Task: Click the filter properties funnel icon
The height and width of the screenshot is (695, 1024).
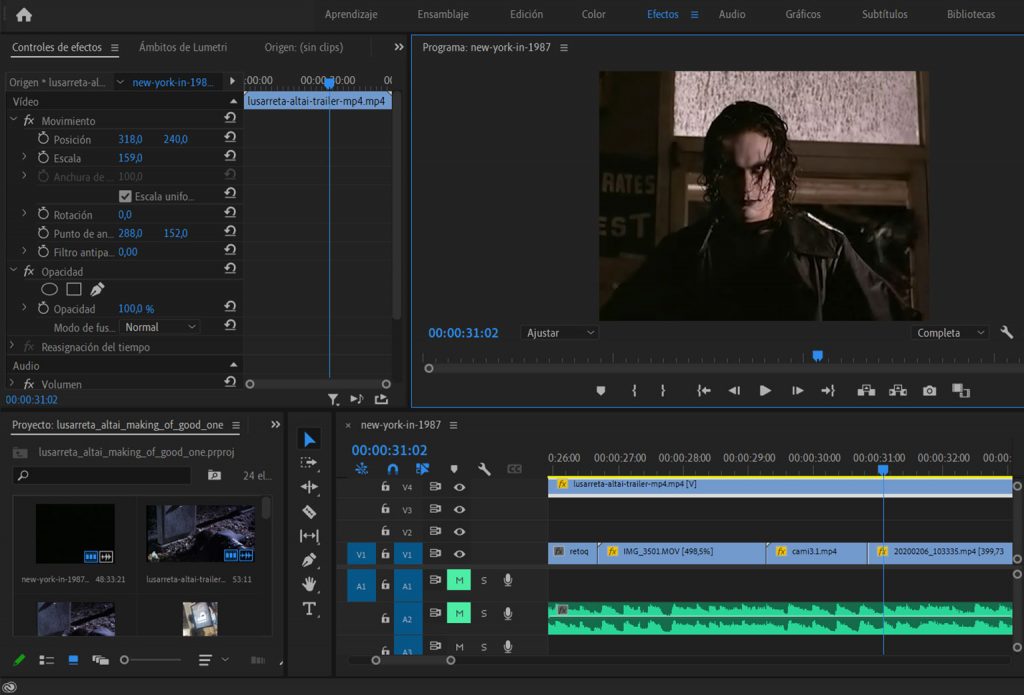Action: [333, 399]
